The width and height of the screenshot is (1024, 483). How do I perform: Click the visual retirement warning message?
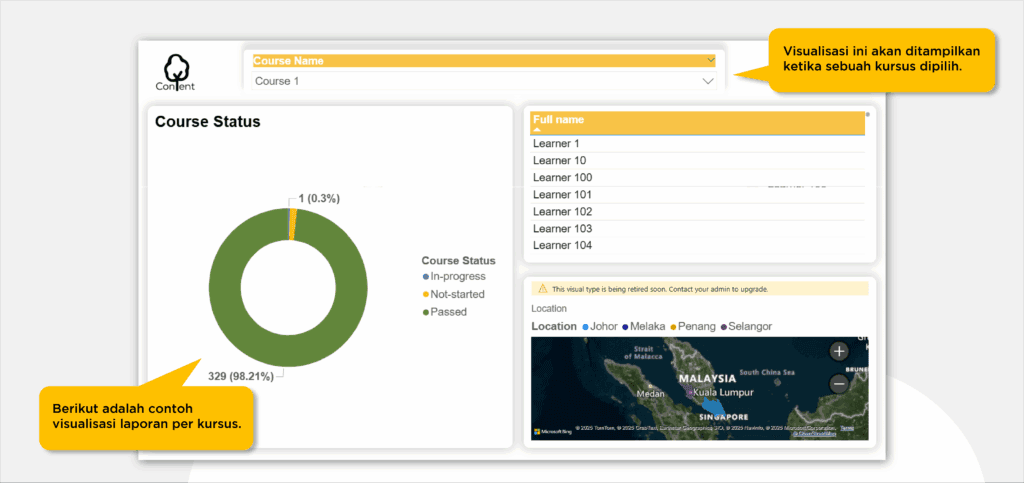tap(660, 288)
